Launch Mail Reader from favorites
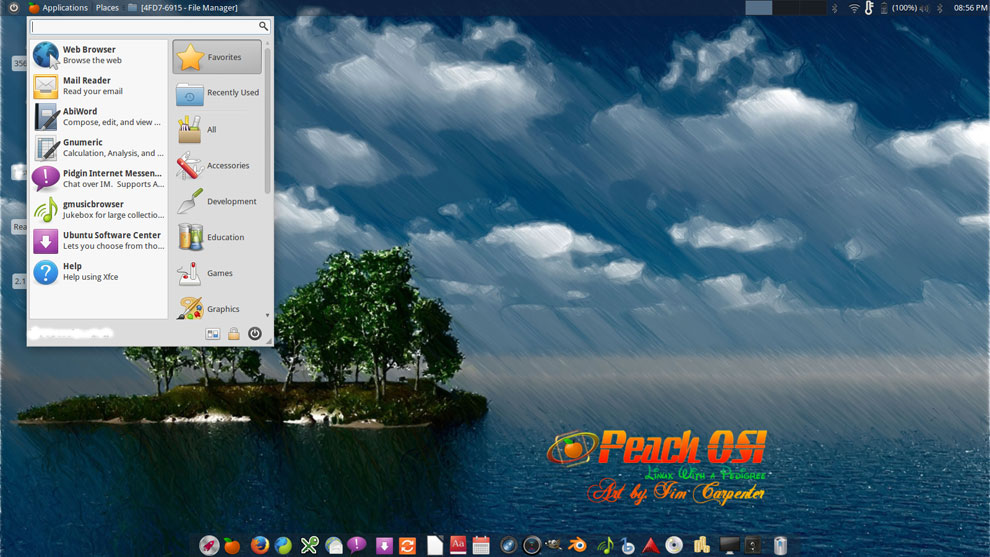990x557 pixels. point(98,86)
